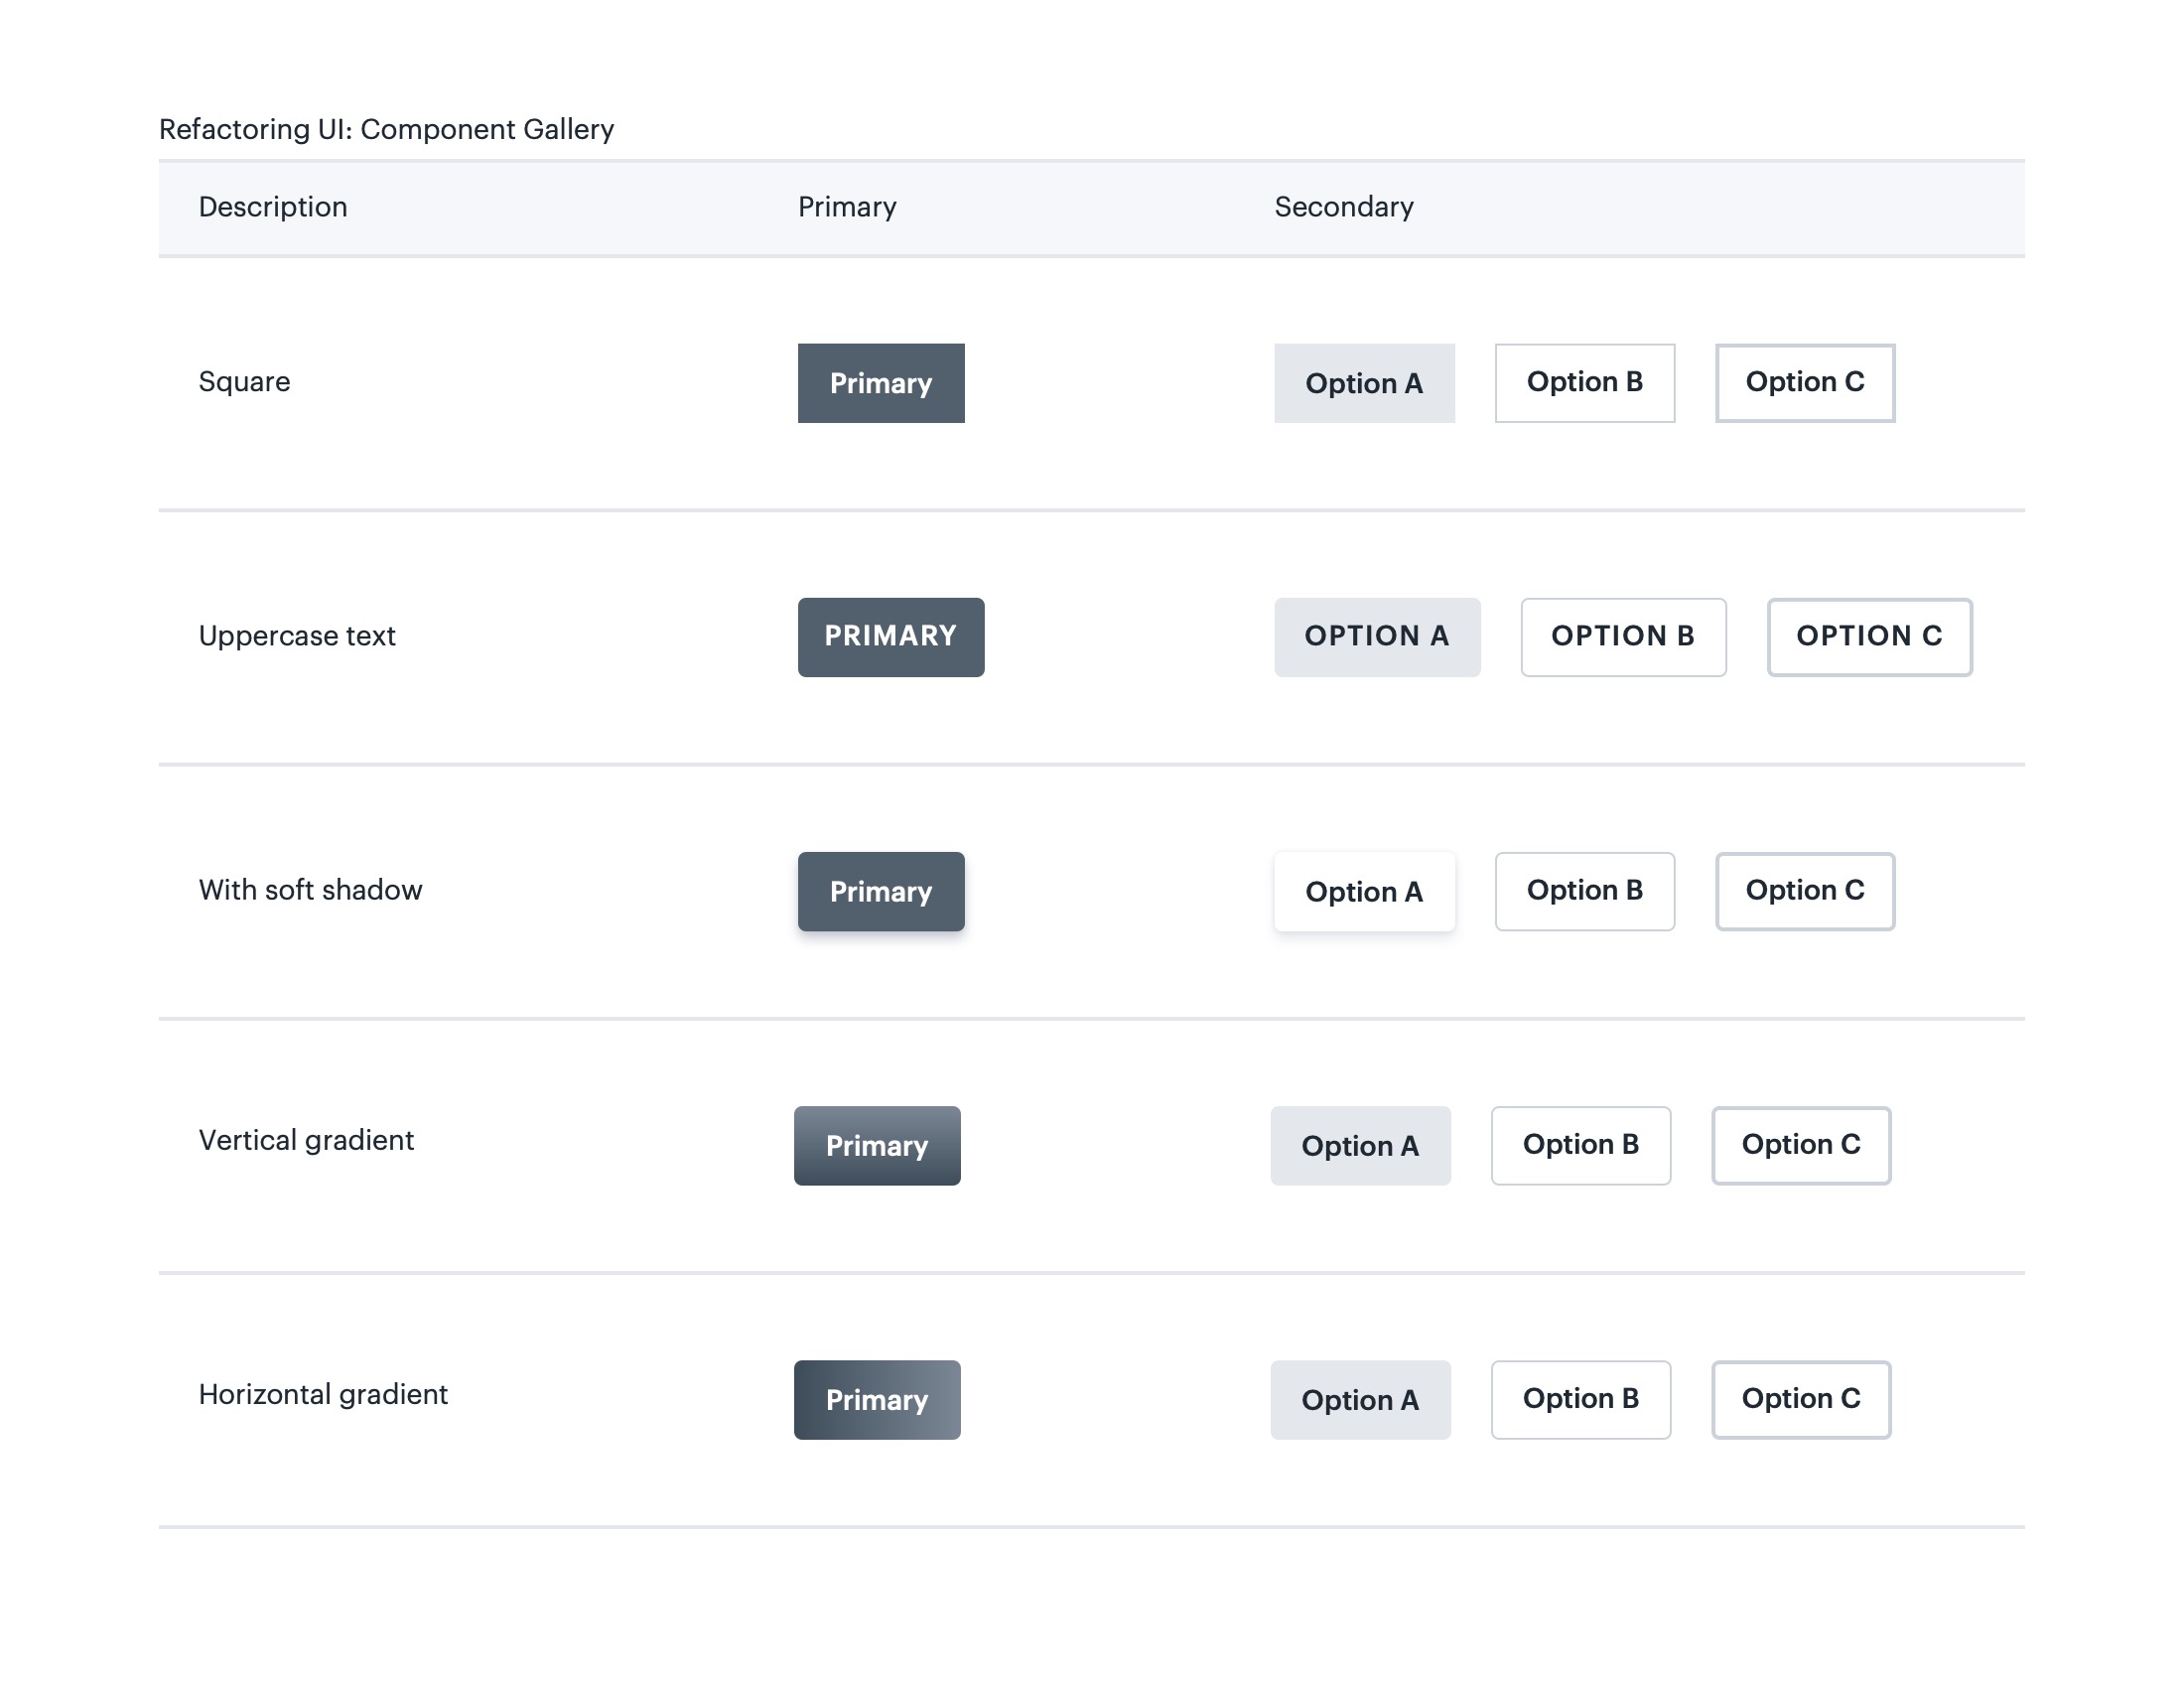Select the uppercase OPTION B button

1622,637
